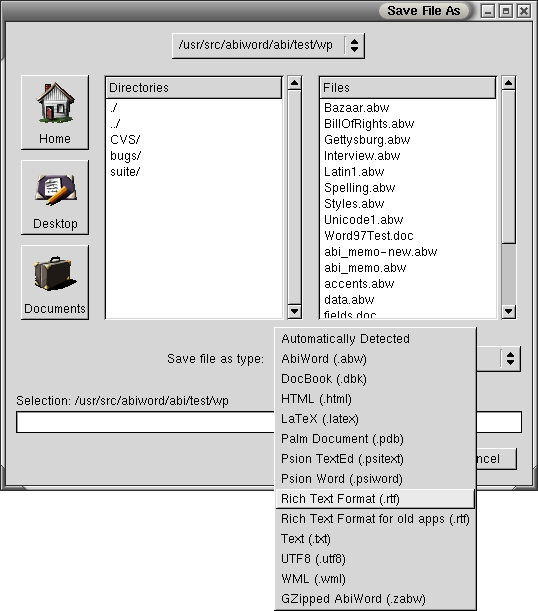
Task: Choose GZipped AbiWord (.zabw) type
Action: [x=375, y=599]
